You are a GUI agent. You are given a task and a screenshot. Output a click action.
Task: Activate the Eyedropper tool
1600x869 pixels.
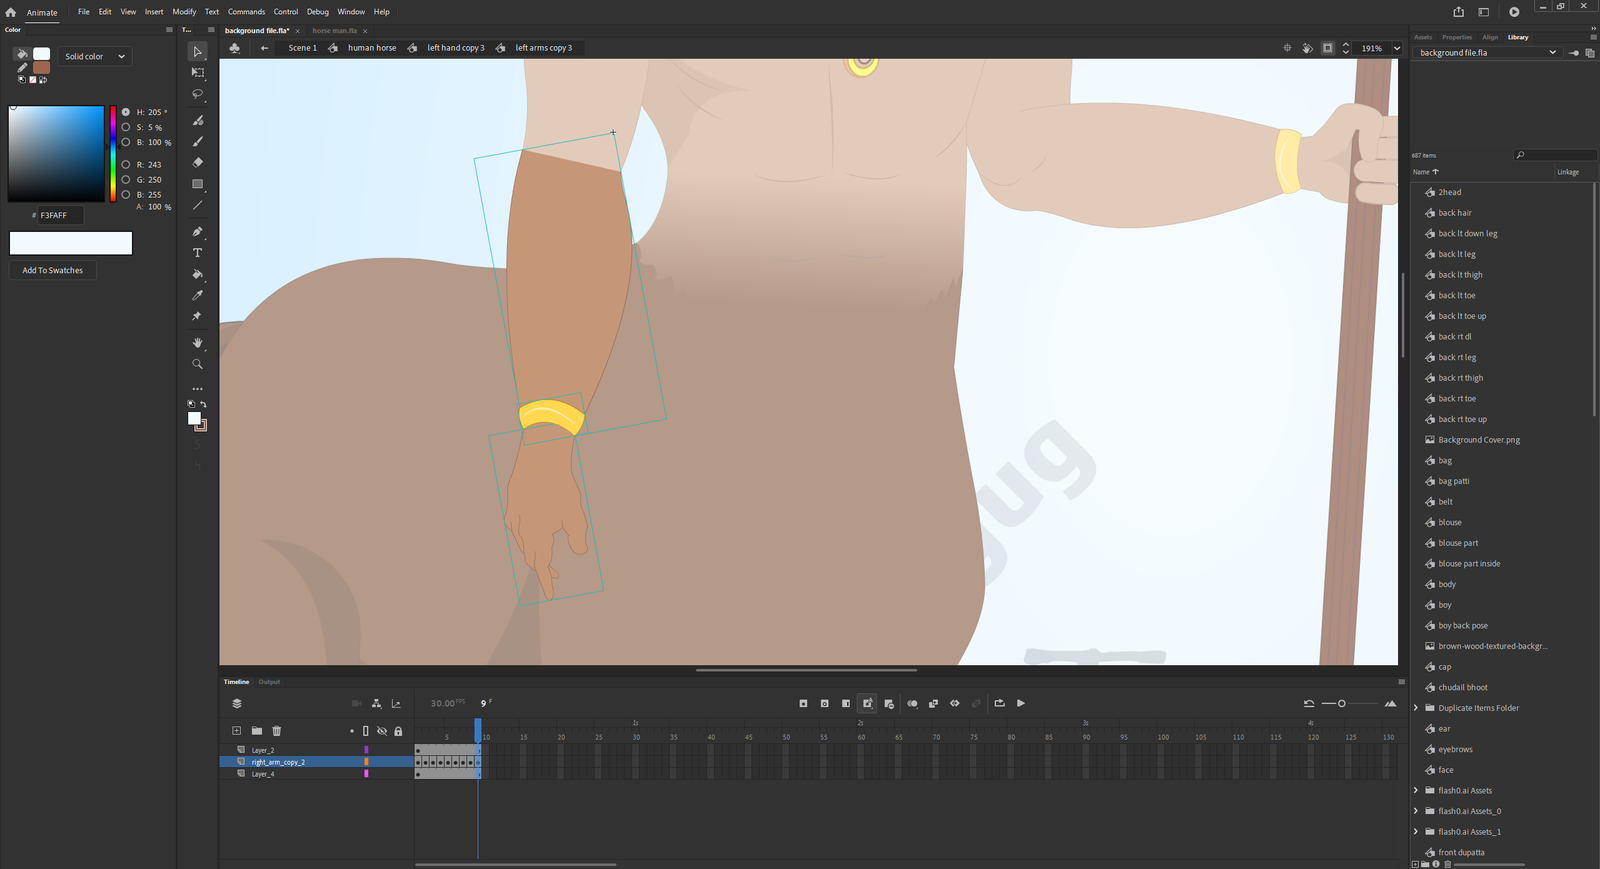point(198,295)
